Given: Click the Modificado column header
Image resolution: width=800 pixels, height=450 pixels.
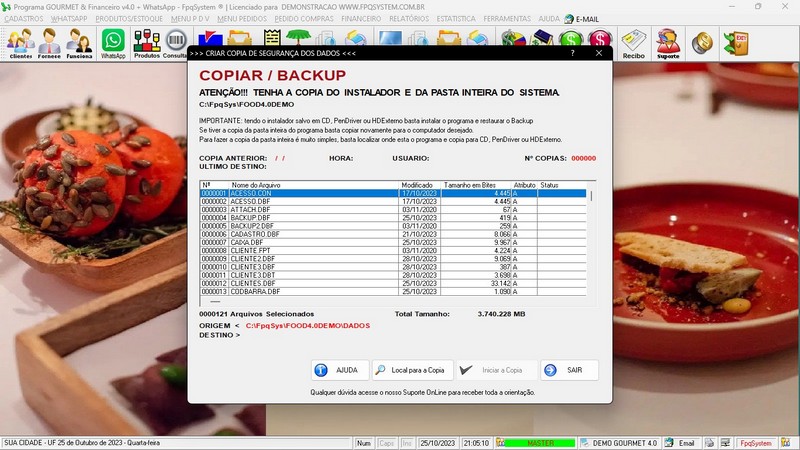Looking at the screenshot, I should pyautogui.click(x=419, y=185).
